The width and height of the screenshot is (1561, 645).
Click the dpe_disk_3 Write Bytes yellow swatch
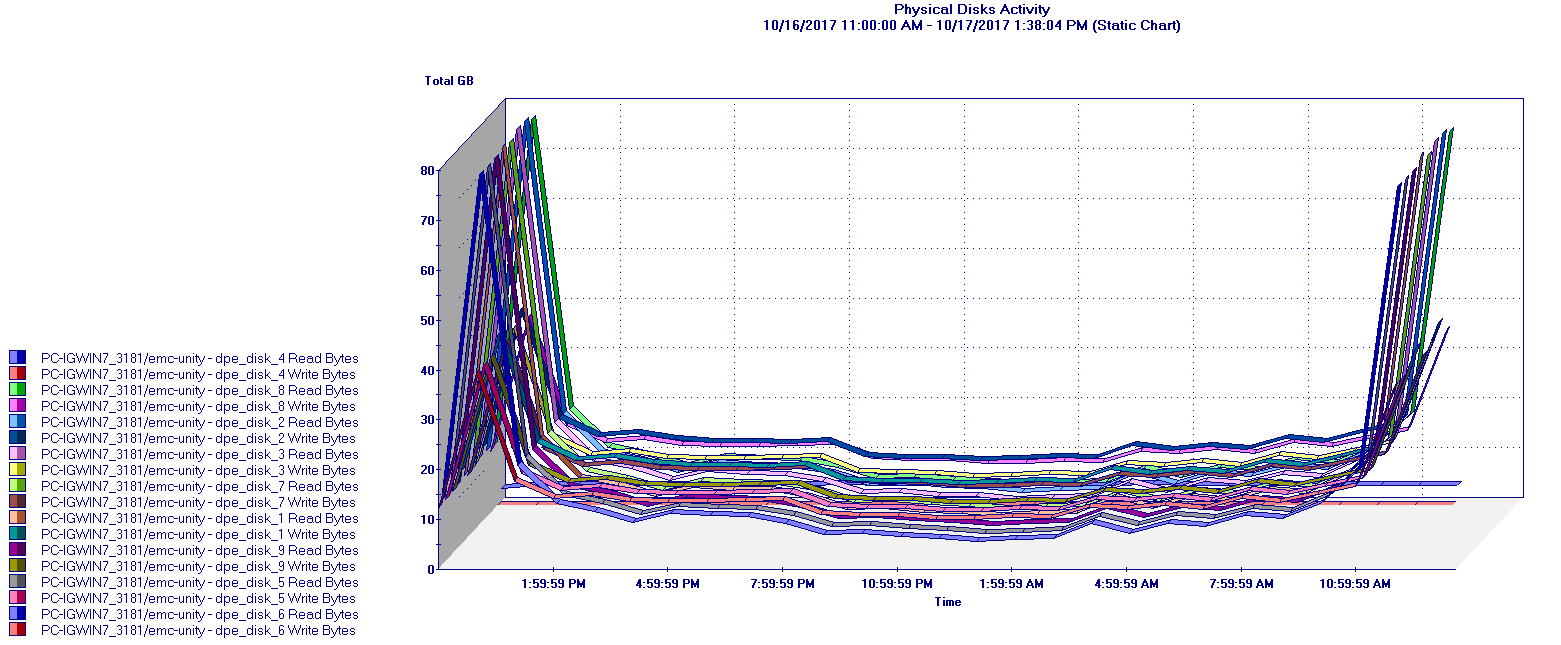coord(17,470)
